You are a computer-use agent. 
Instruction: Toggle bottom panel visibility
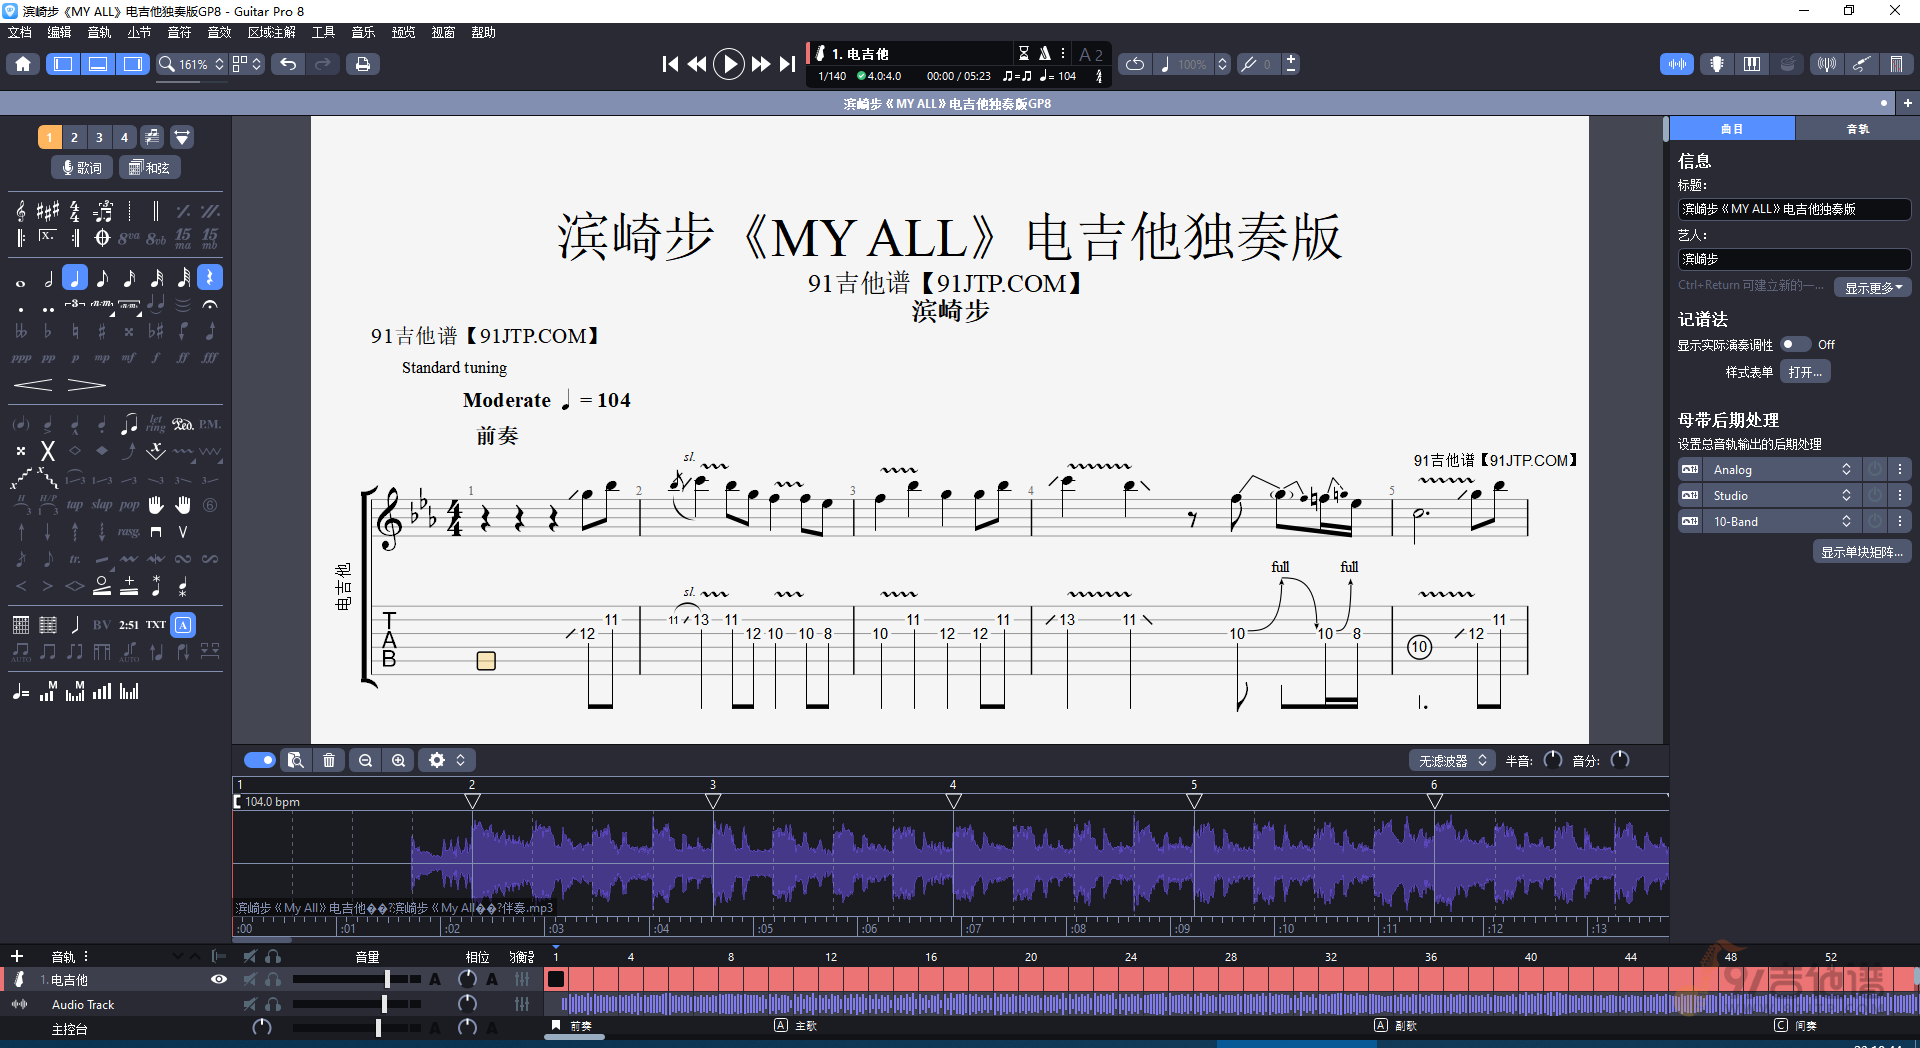click(x=98, y=64)
